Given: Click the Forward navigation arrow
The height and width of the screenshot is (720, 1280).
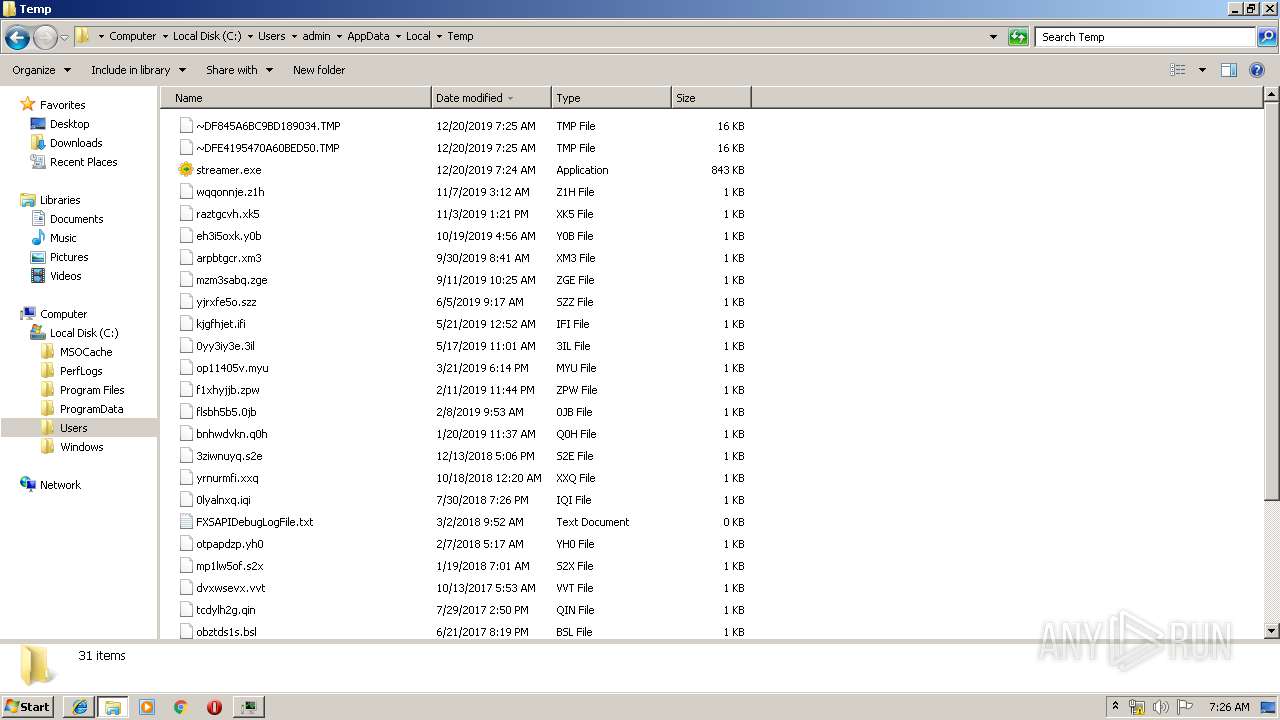Looking at the screenshot, I should pyautogui.click(x=46, y=37).
